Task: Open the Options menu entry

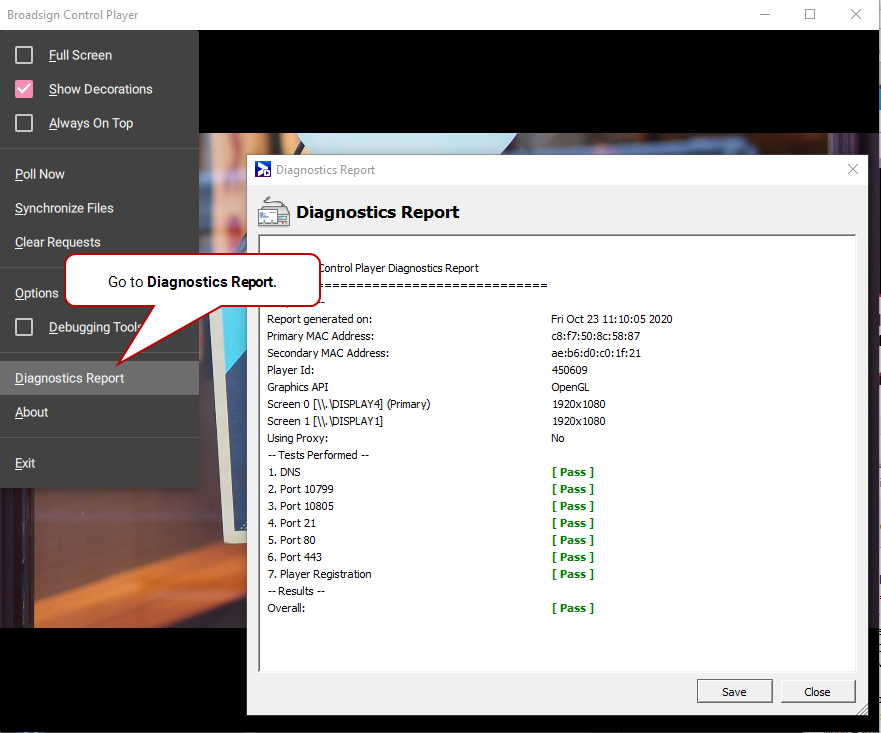Action: pos(37,293)
